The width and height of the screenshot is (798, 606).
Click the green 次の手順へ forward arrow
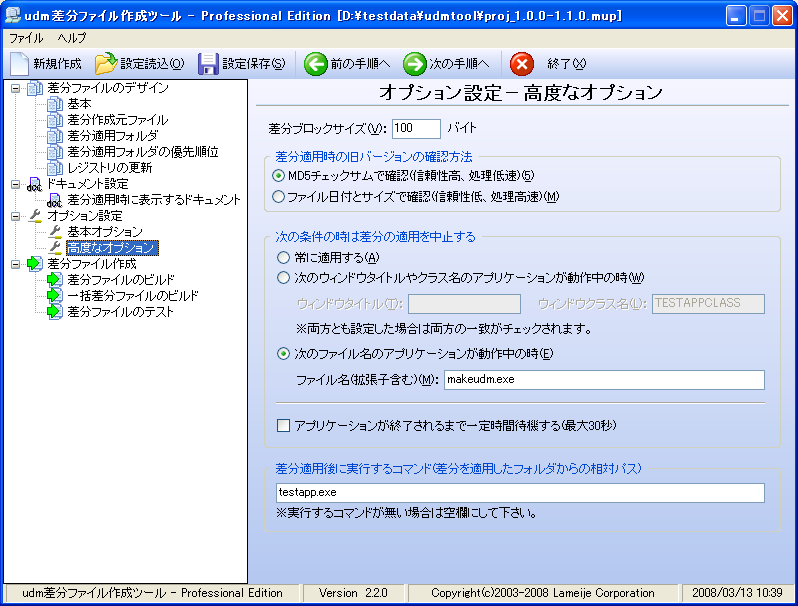click(x=415, y=64)
